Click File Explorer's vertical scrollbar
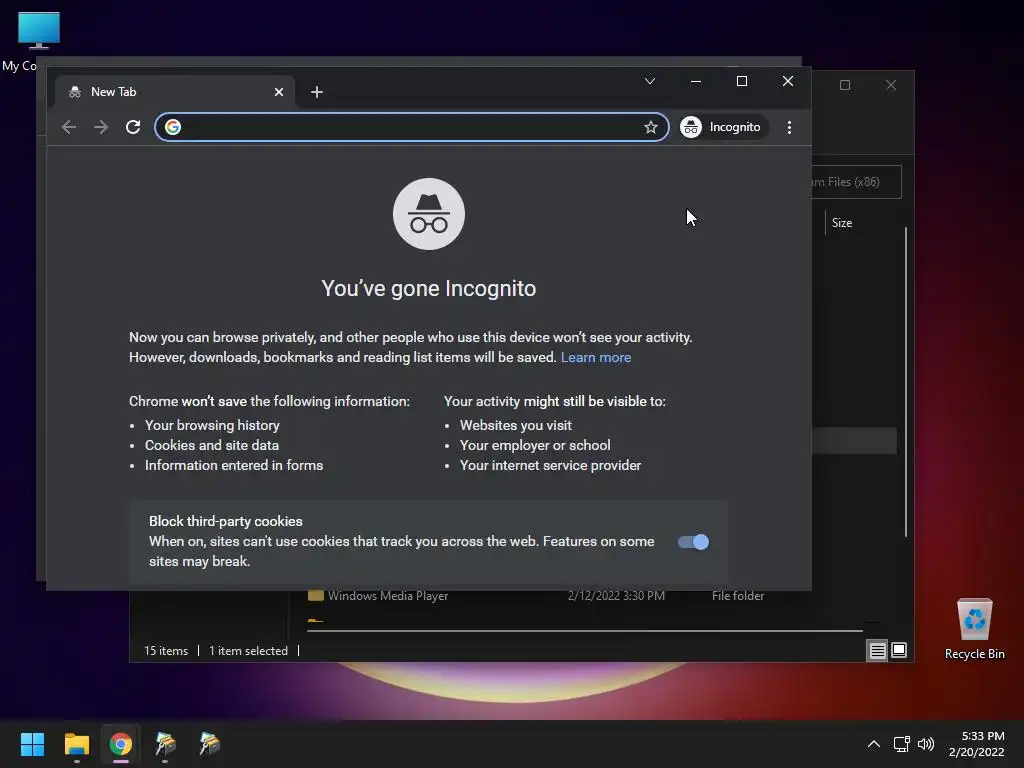Screen dimensions: 1024x768 click(906, 382)
